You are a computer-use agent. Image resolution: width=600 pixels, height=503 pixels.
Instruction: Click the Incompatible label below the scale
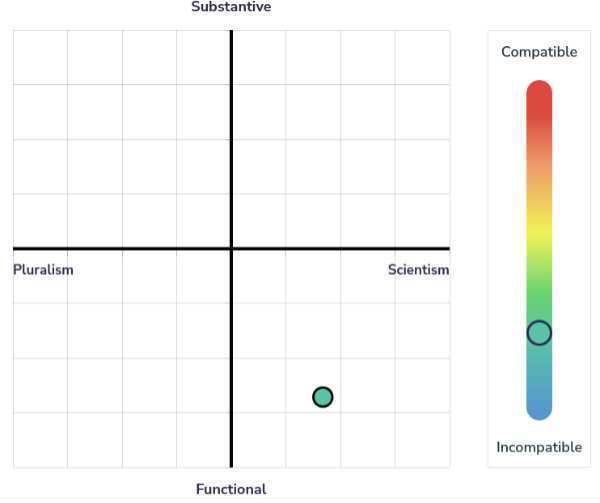539,447
